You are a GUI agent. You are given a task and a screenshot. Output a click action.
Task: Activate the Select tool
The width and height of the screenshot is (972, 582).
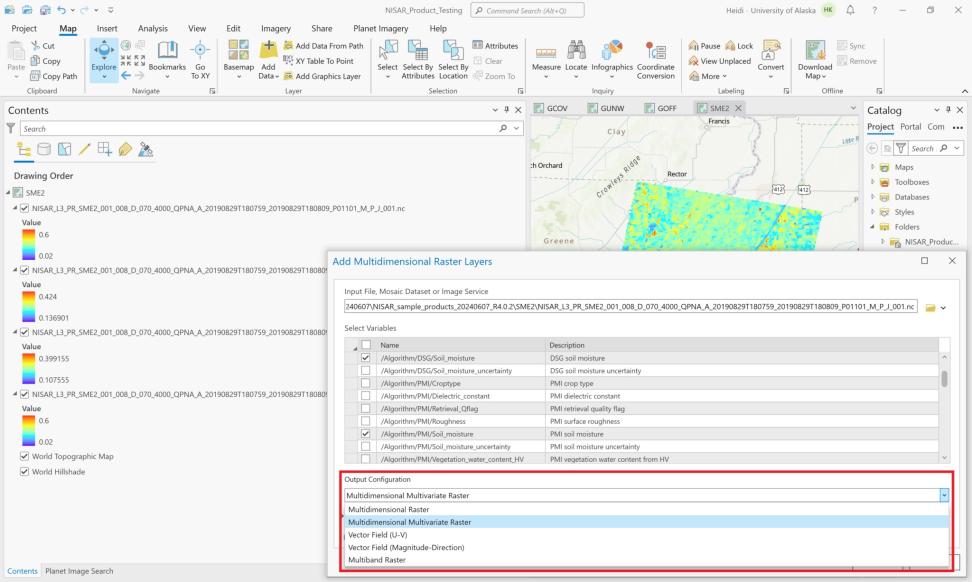tap(387, 60)
